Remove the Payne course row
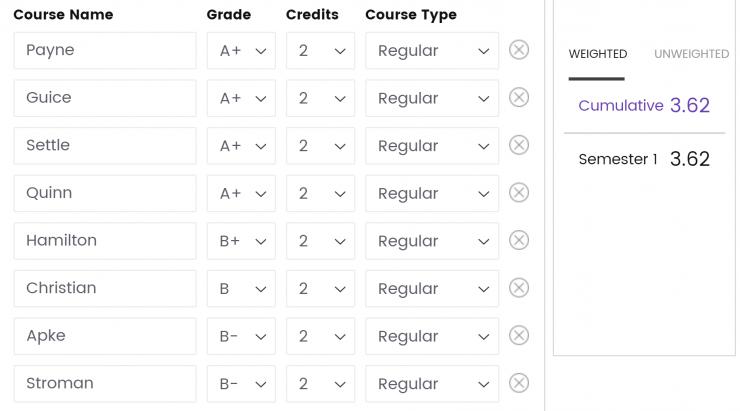This screenshot has height=411, width=740. pos(519,50)
